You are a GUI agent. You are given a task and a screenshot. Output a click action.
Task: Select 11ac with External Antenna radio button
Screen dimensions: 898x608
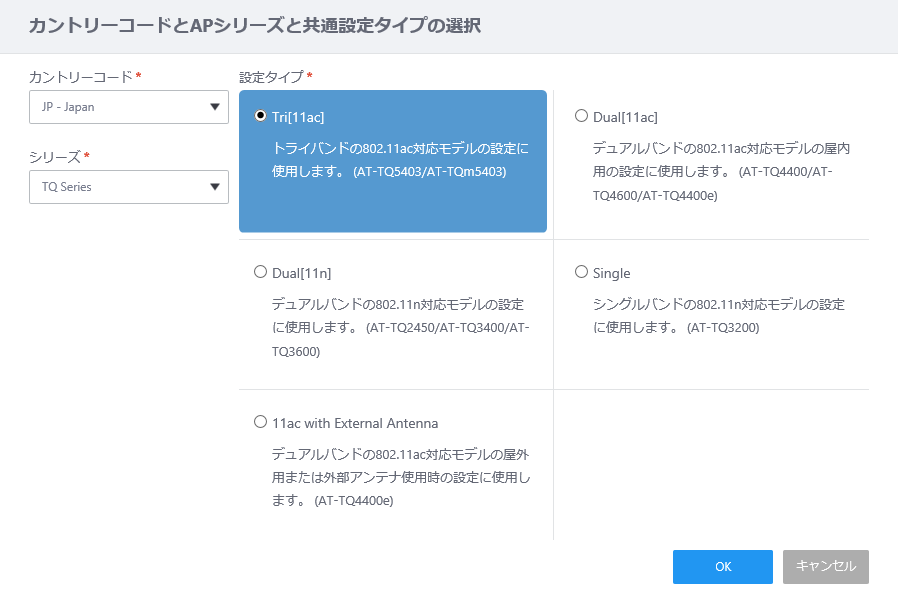pos(261,422)
